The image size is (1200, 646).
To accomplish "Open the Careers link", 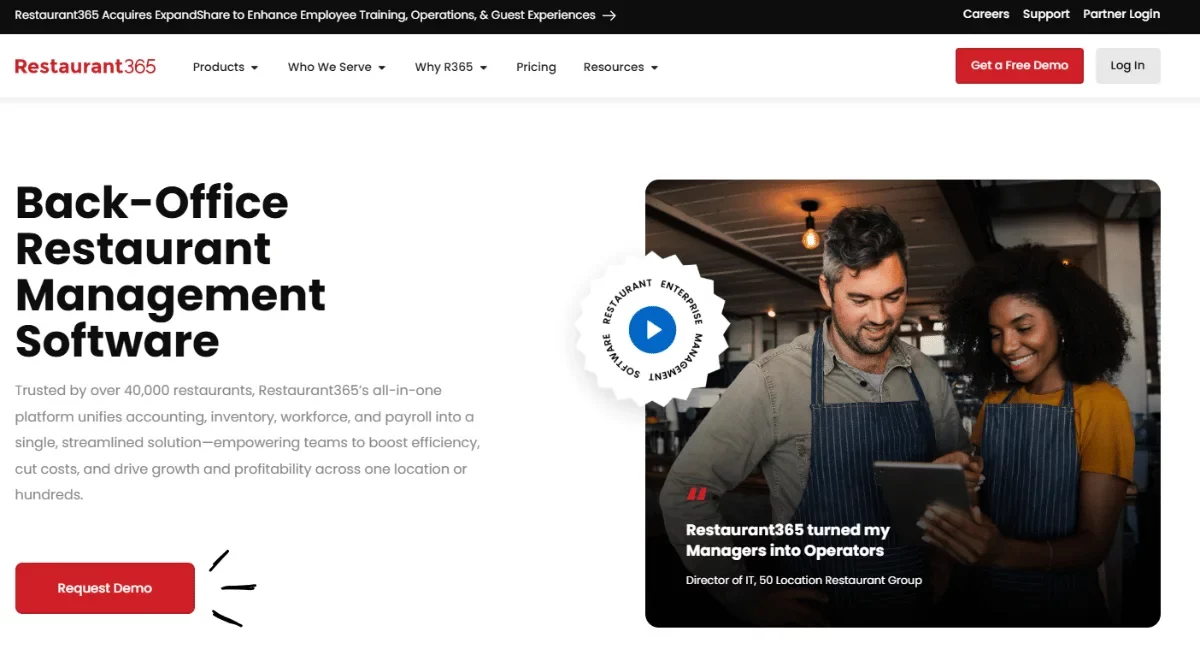I will pos(986,14).
